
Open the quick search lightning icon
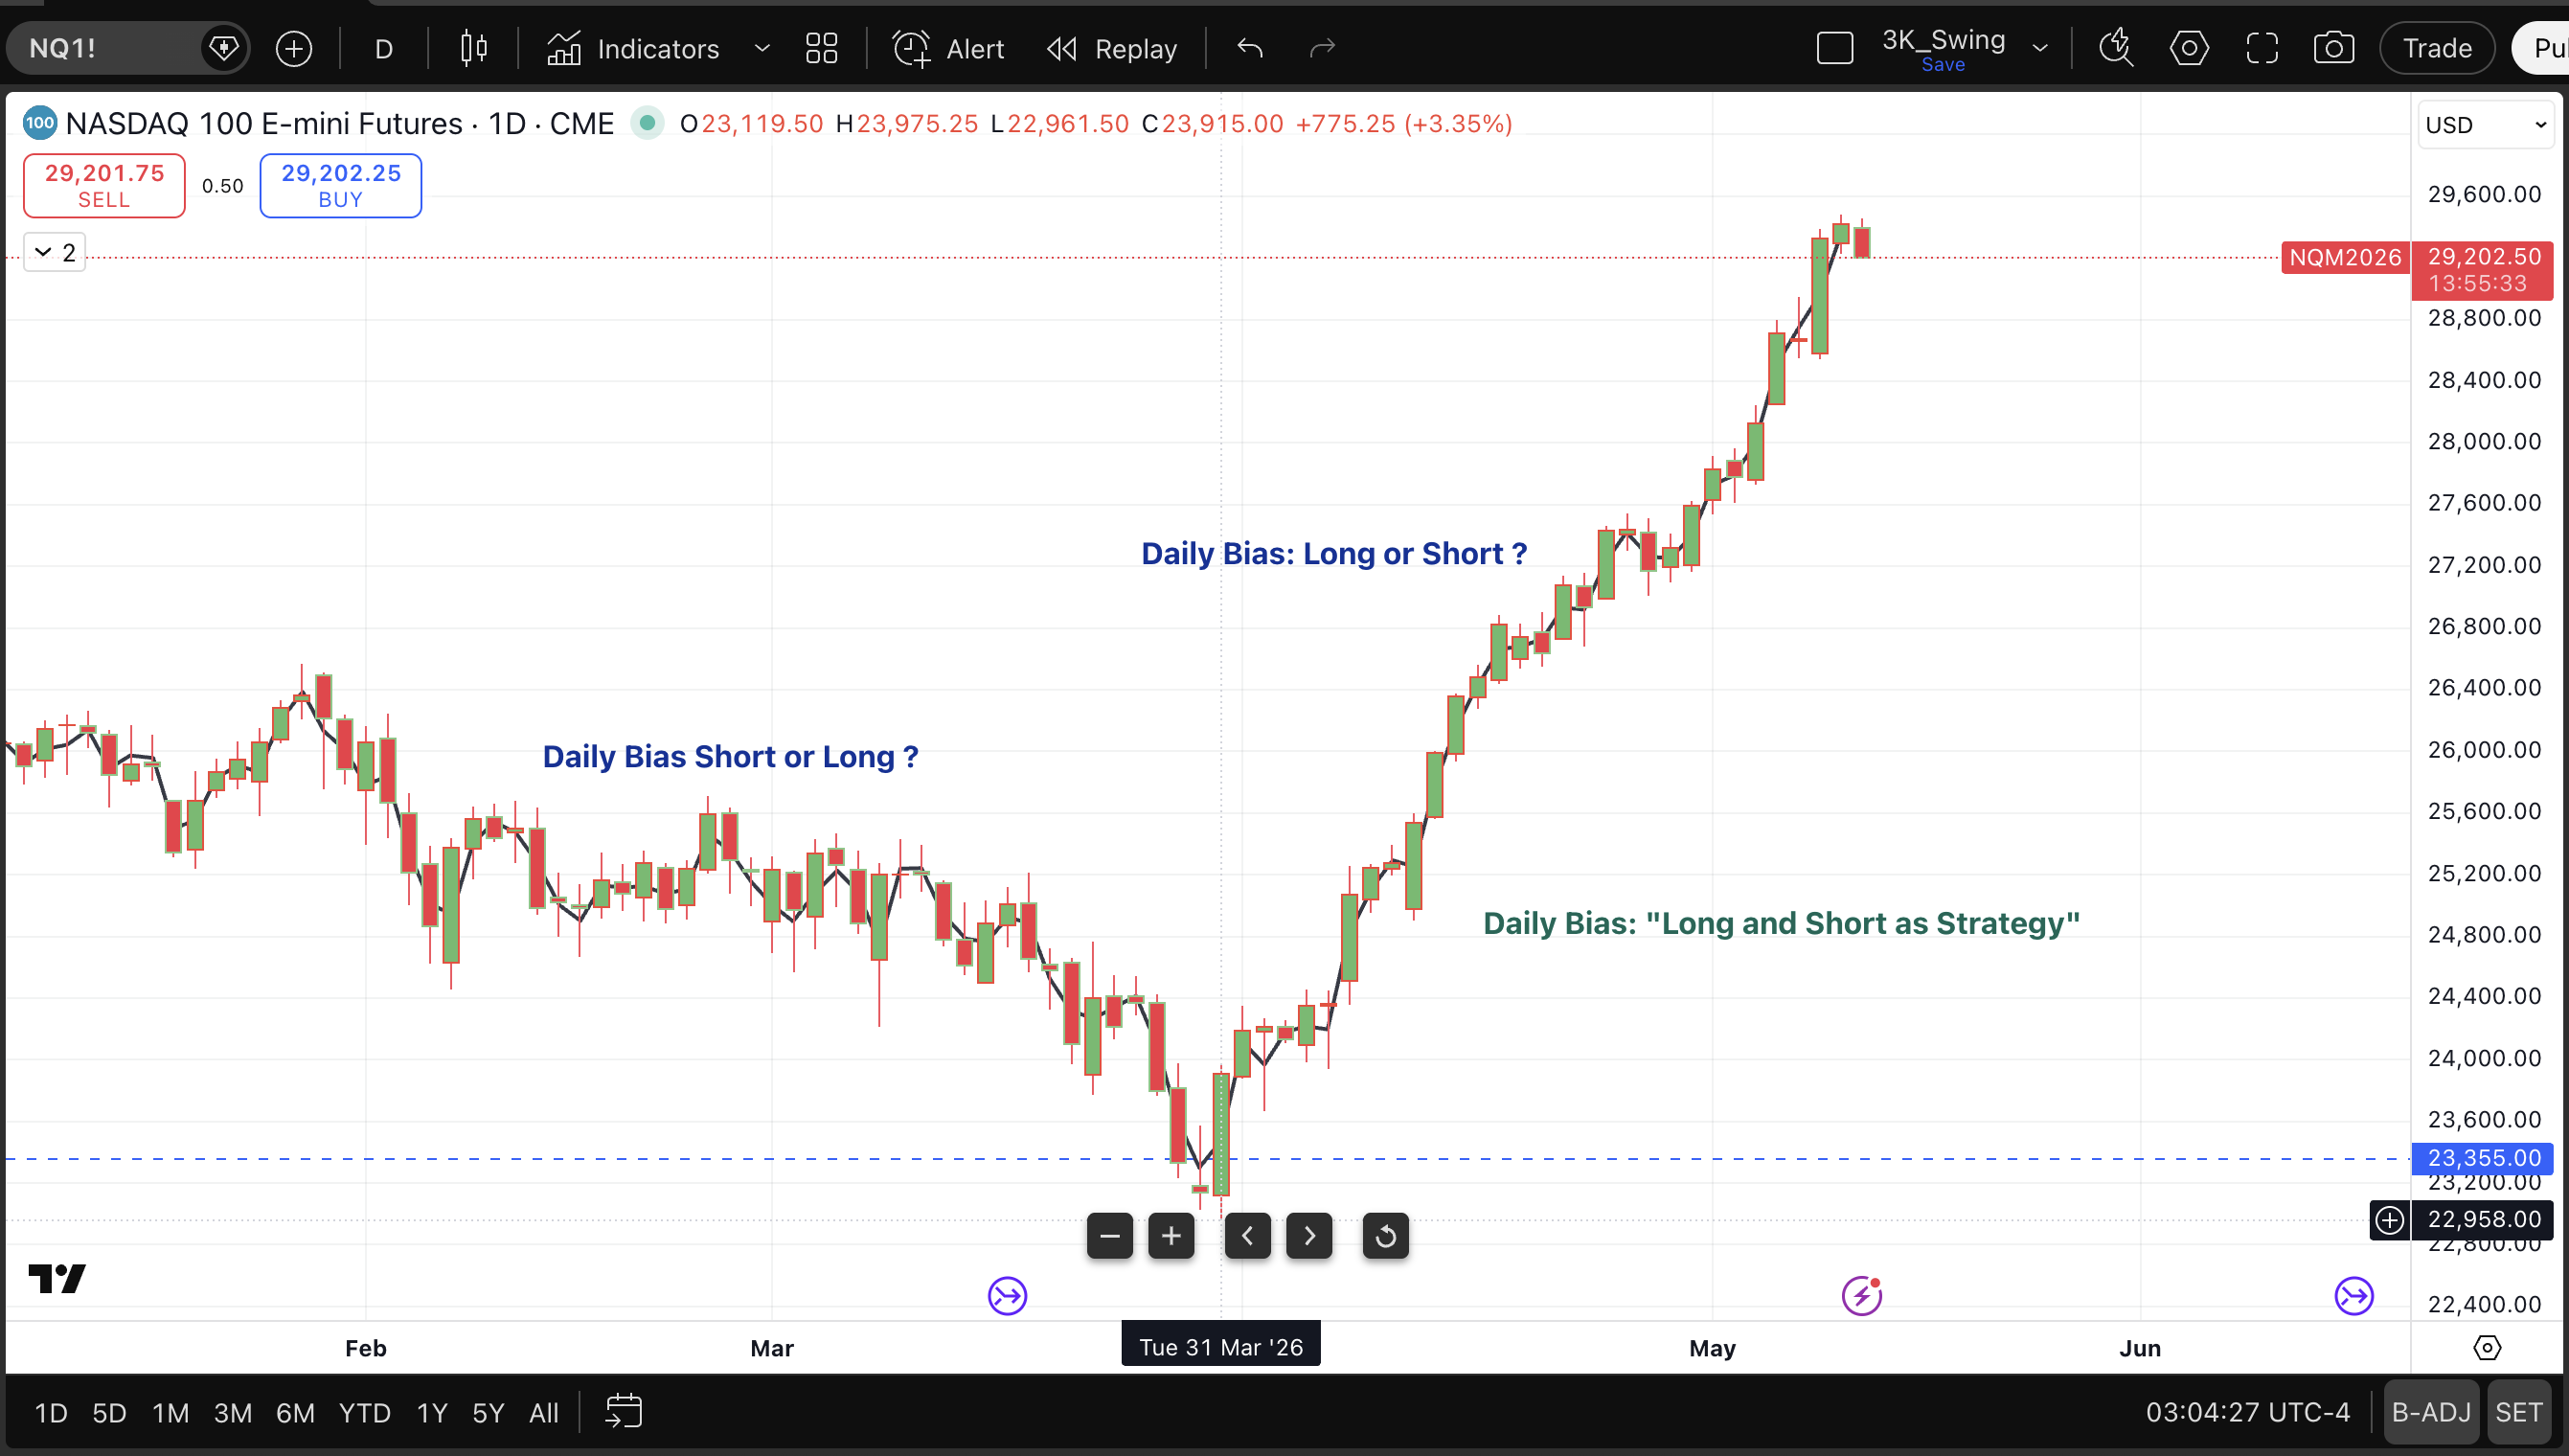pyautogui.click(x=2116, y=48)
